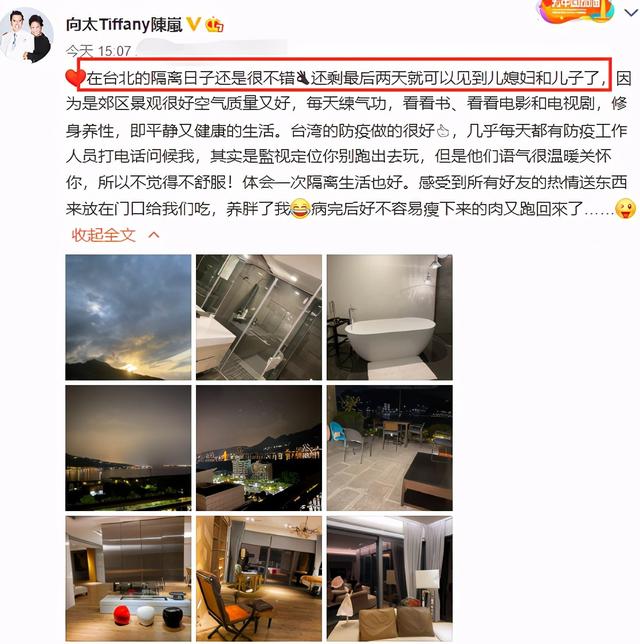This screenshot has width=640, height=644.
Task: Open the poster's profile avatar
Action: pos(27,34)
